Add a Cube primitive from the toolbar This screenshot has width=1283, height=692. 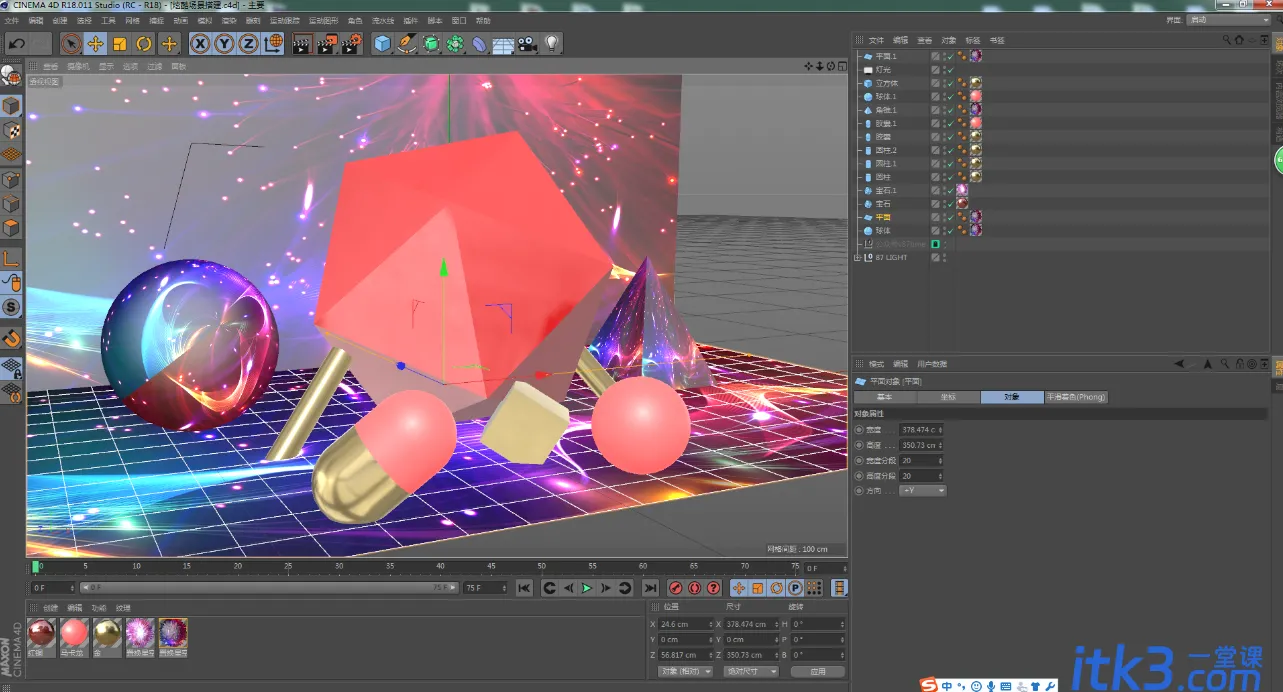382,43
